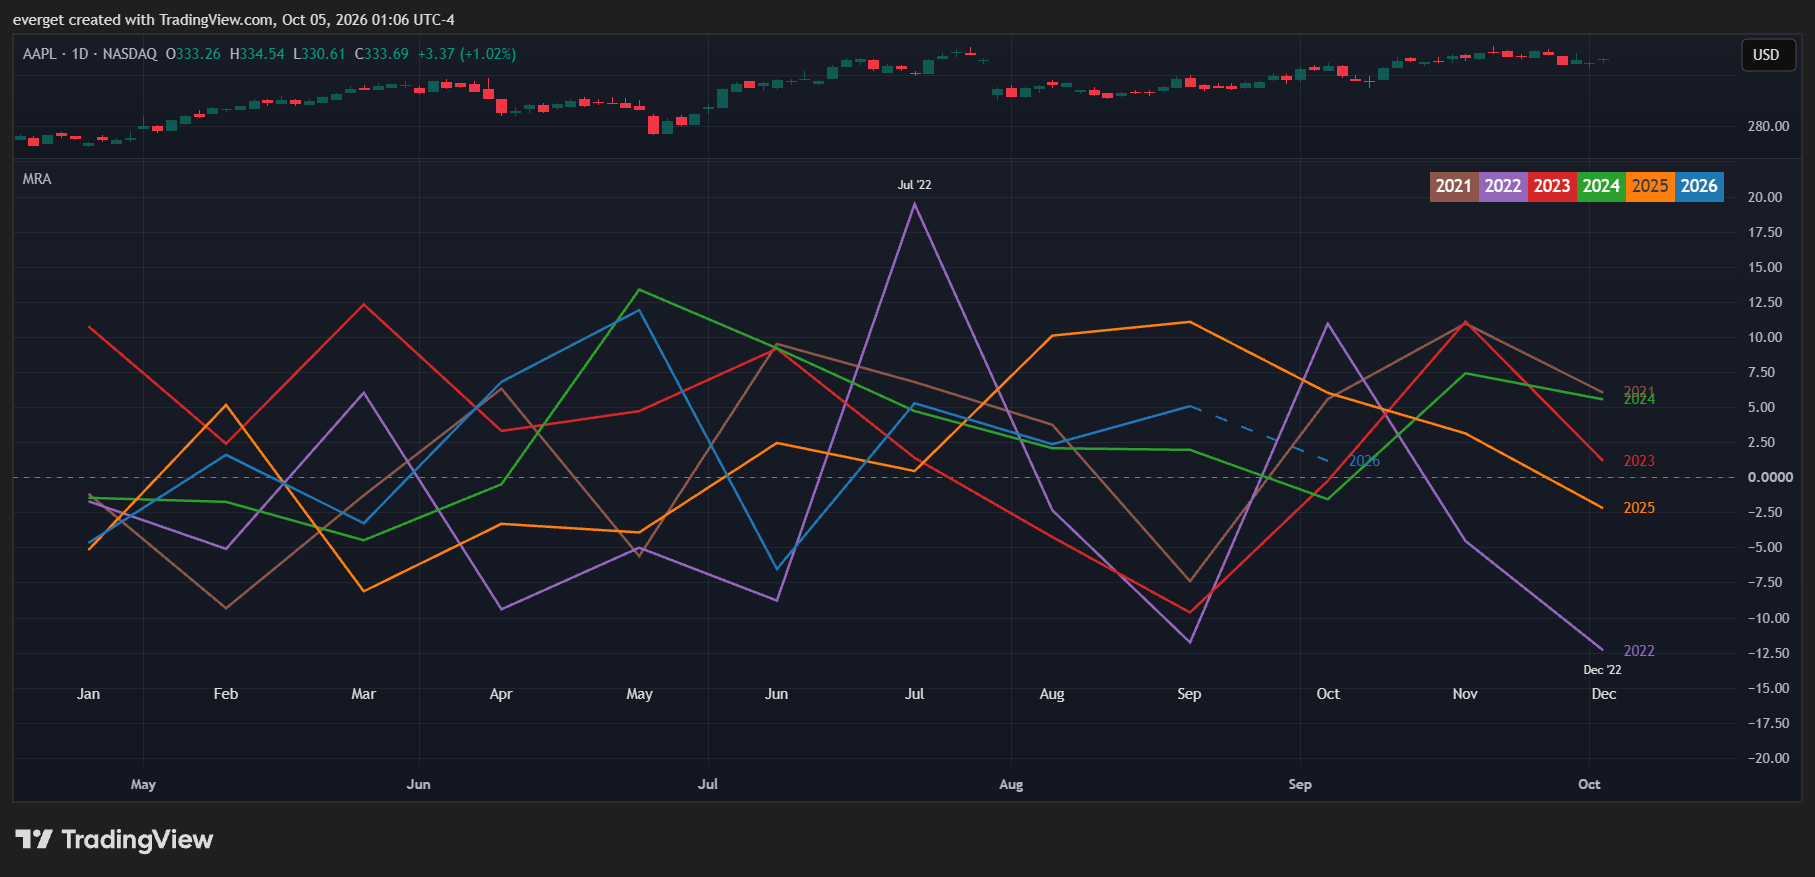Click the 2022 purple legend swatch
Viewport: 1815px width, 877px height.
pyautogui.click(x=1502, y=186)
